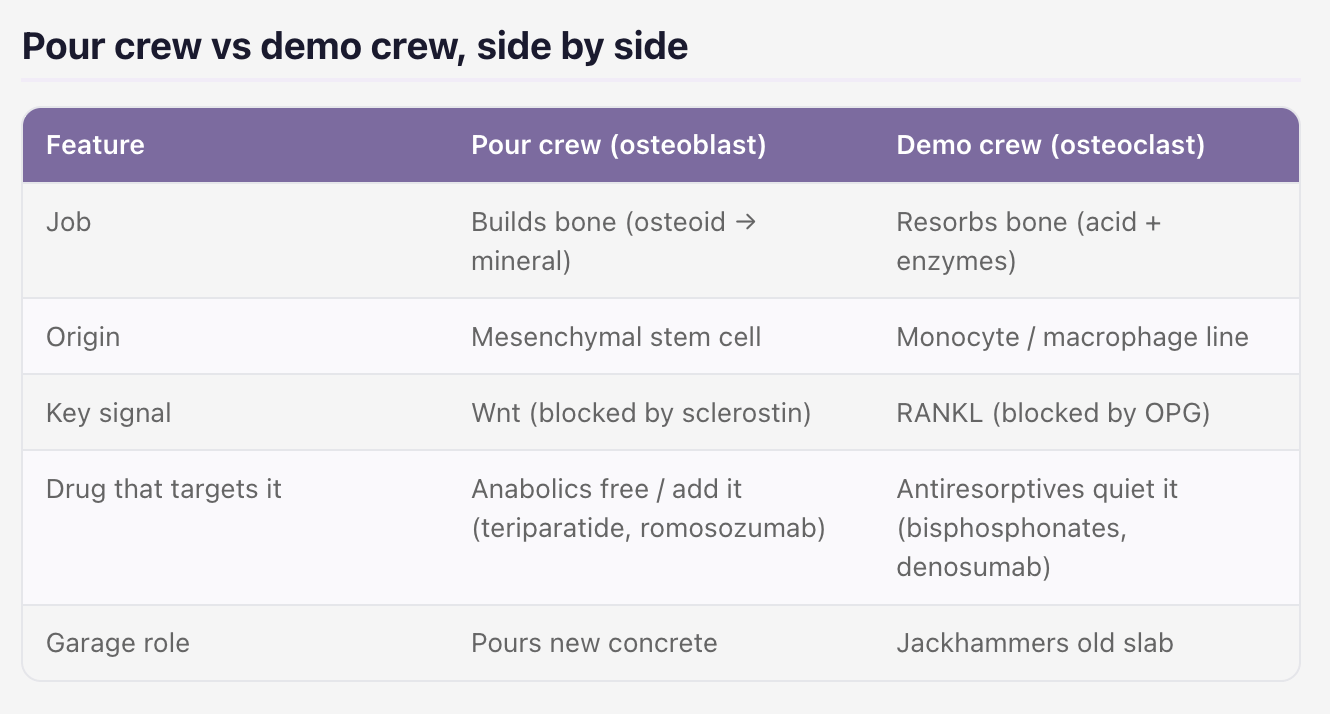The width and height of the screenshot is (1330, 714).
Task: Click the Demo crew (osteoclast) column header
Action: pos(1051,145)
